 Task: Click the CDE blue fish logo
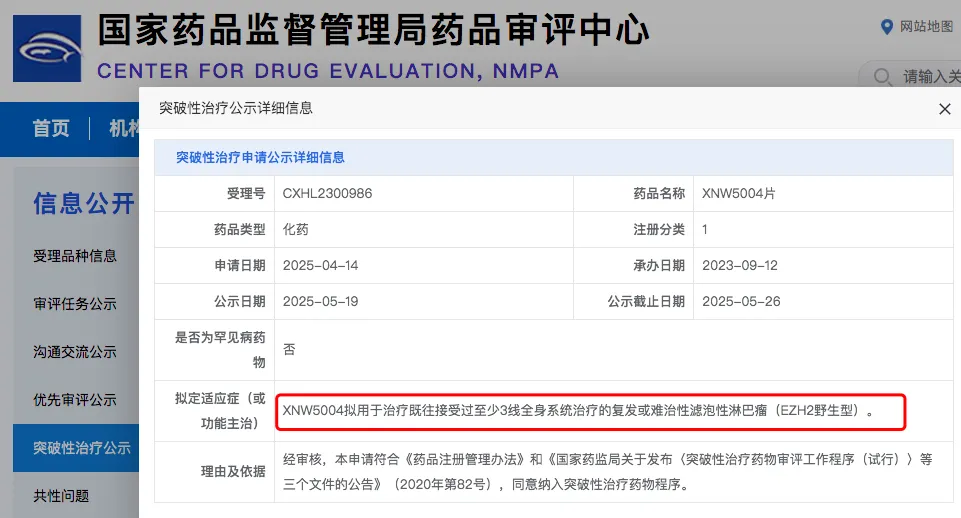(47, 49)
